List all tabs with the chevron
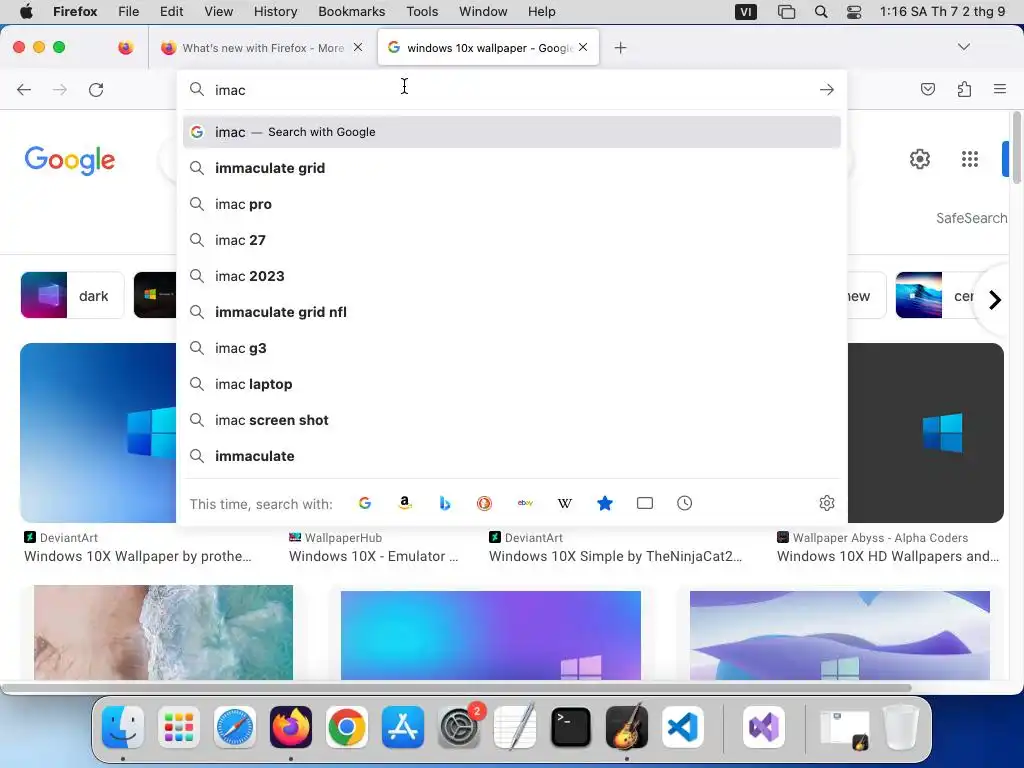 [963, 47]
